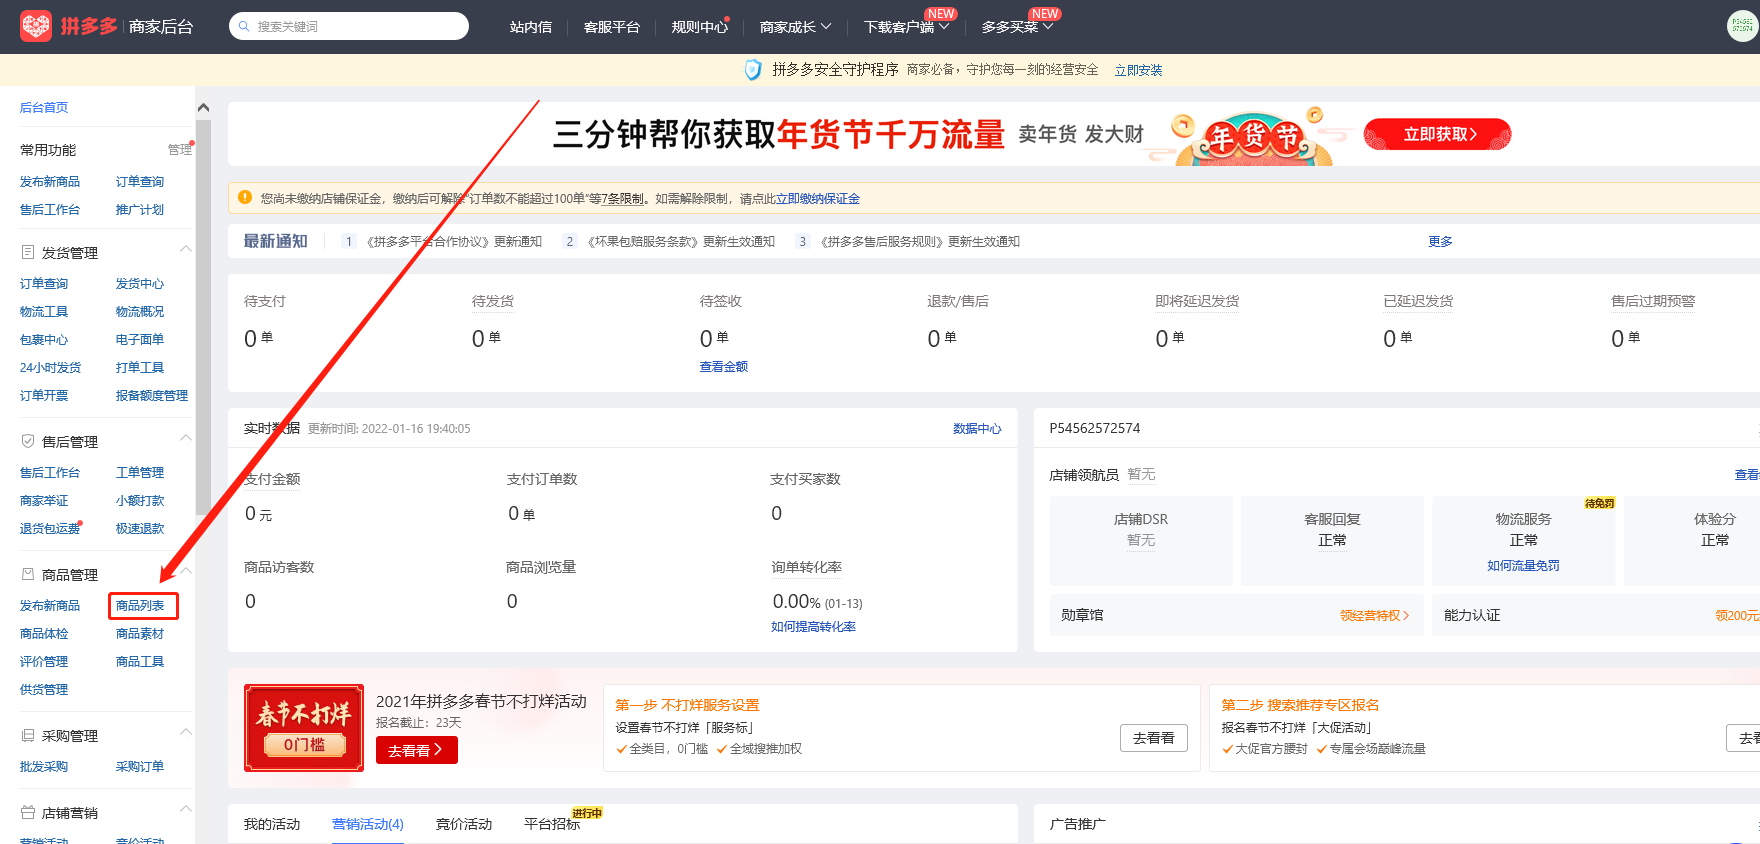Open 批发采购 in sidebar
Image resolution: width=1760 pixels, height=844 pixels.
point(44,767)
